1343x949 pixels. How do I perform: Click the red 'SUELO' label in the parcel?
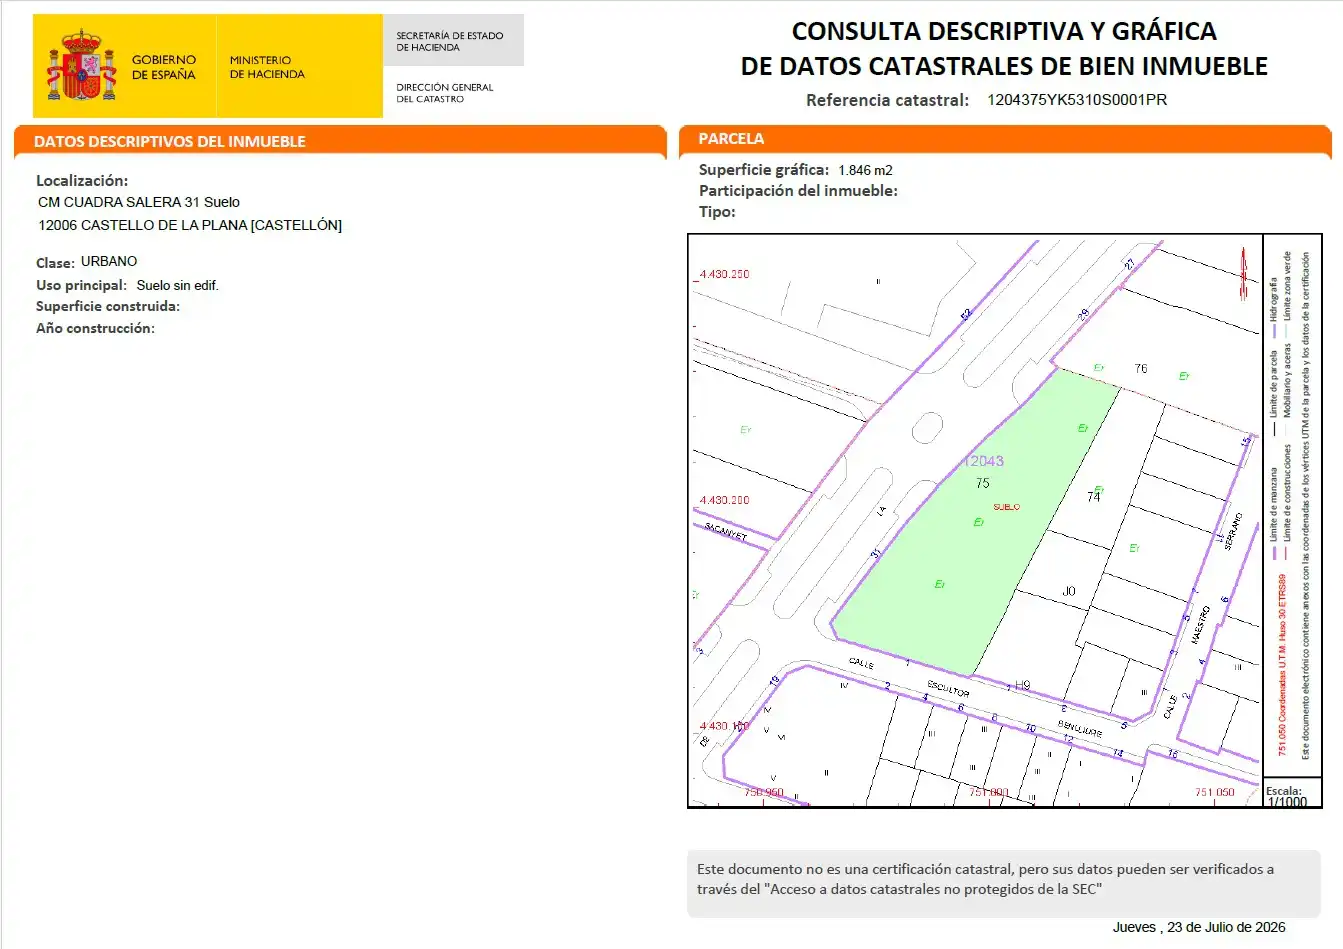pyautogui.click(x=1007, y=507)
